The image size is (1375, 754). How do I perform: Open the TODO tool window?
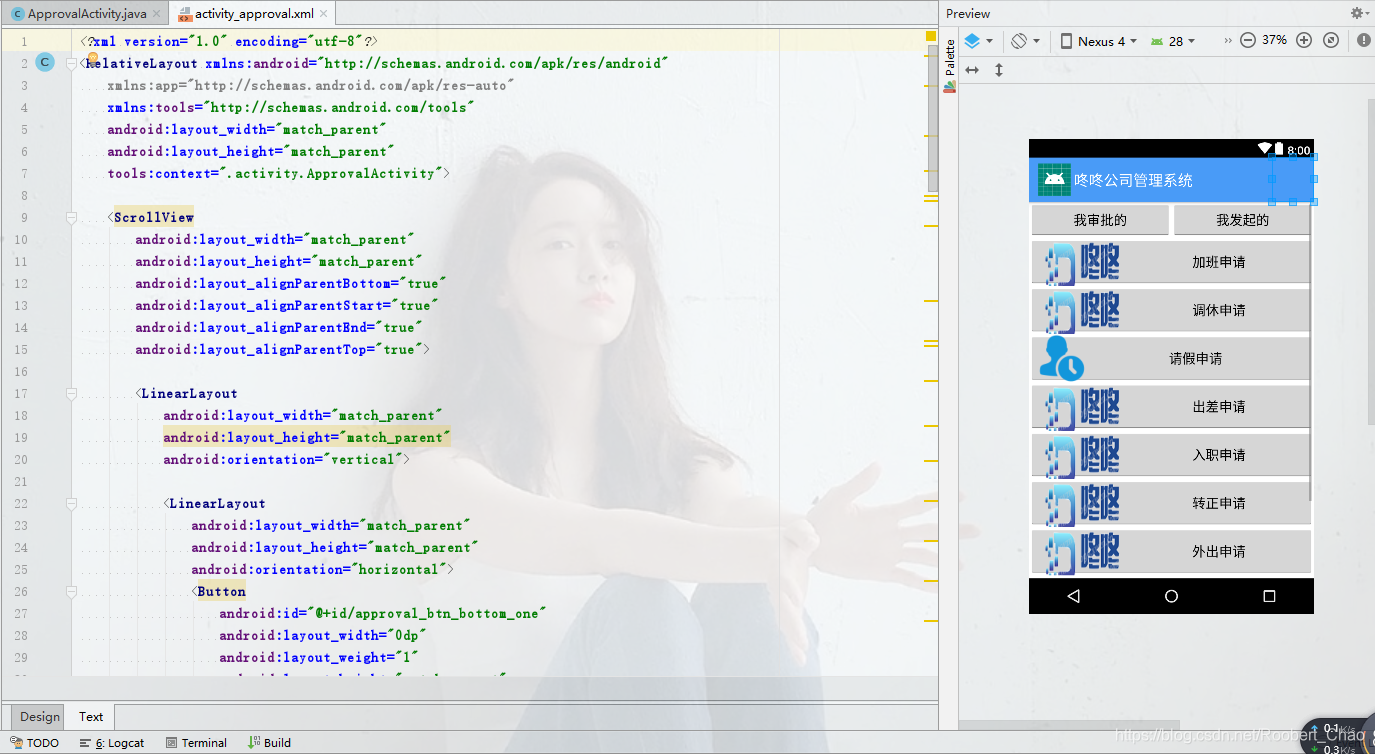(35, 743)
